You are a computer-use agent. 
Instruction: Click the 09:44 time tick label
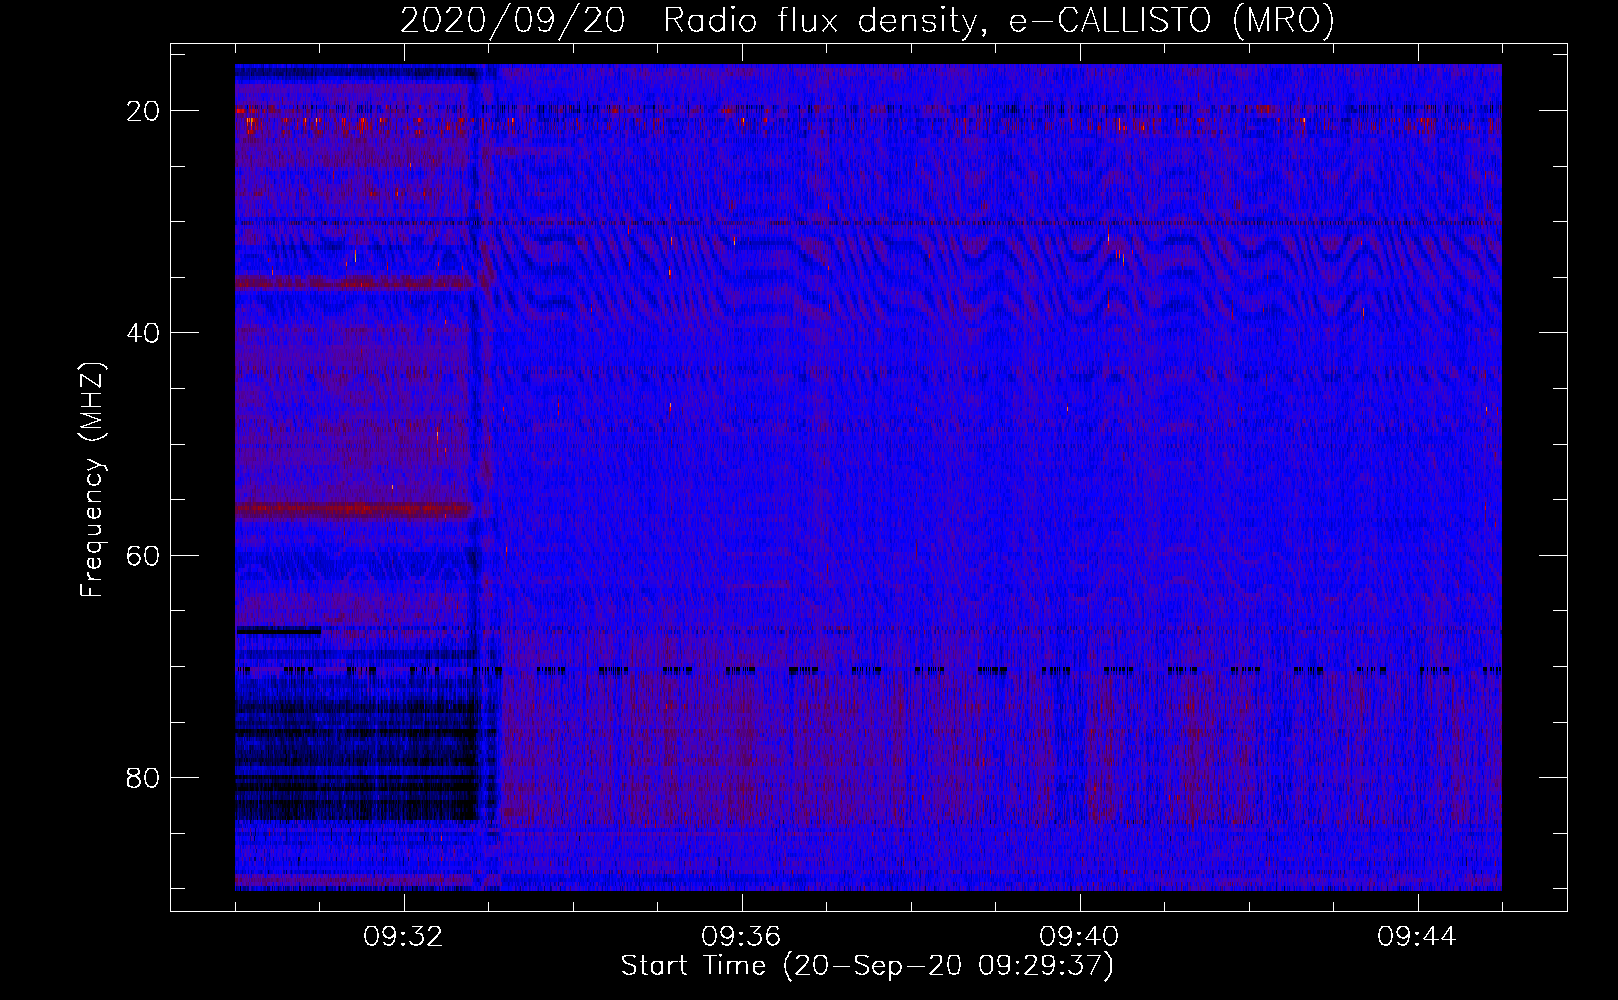click(1417, 937)
